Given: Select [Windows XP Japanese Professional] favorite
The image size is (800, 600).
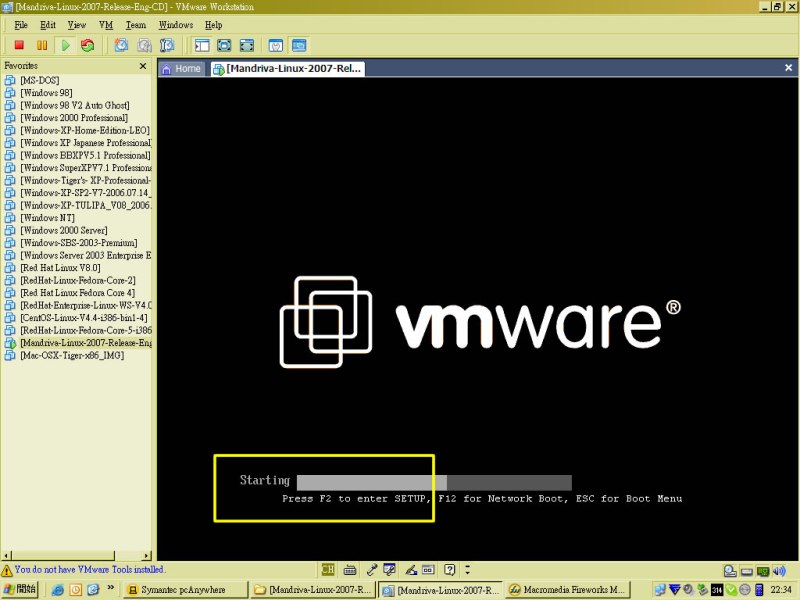Looking at the screenshot, I should pyautogui.click(x=78, y=143).
